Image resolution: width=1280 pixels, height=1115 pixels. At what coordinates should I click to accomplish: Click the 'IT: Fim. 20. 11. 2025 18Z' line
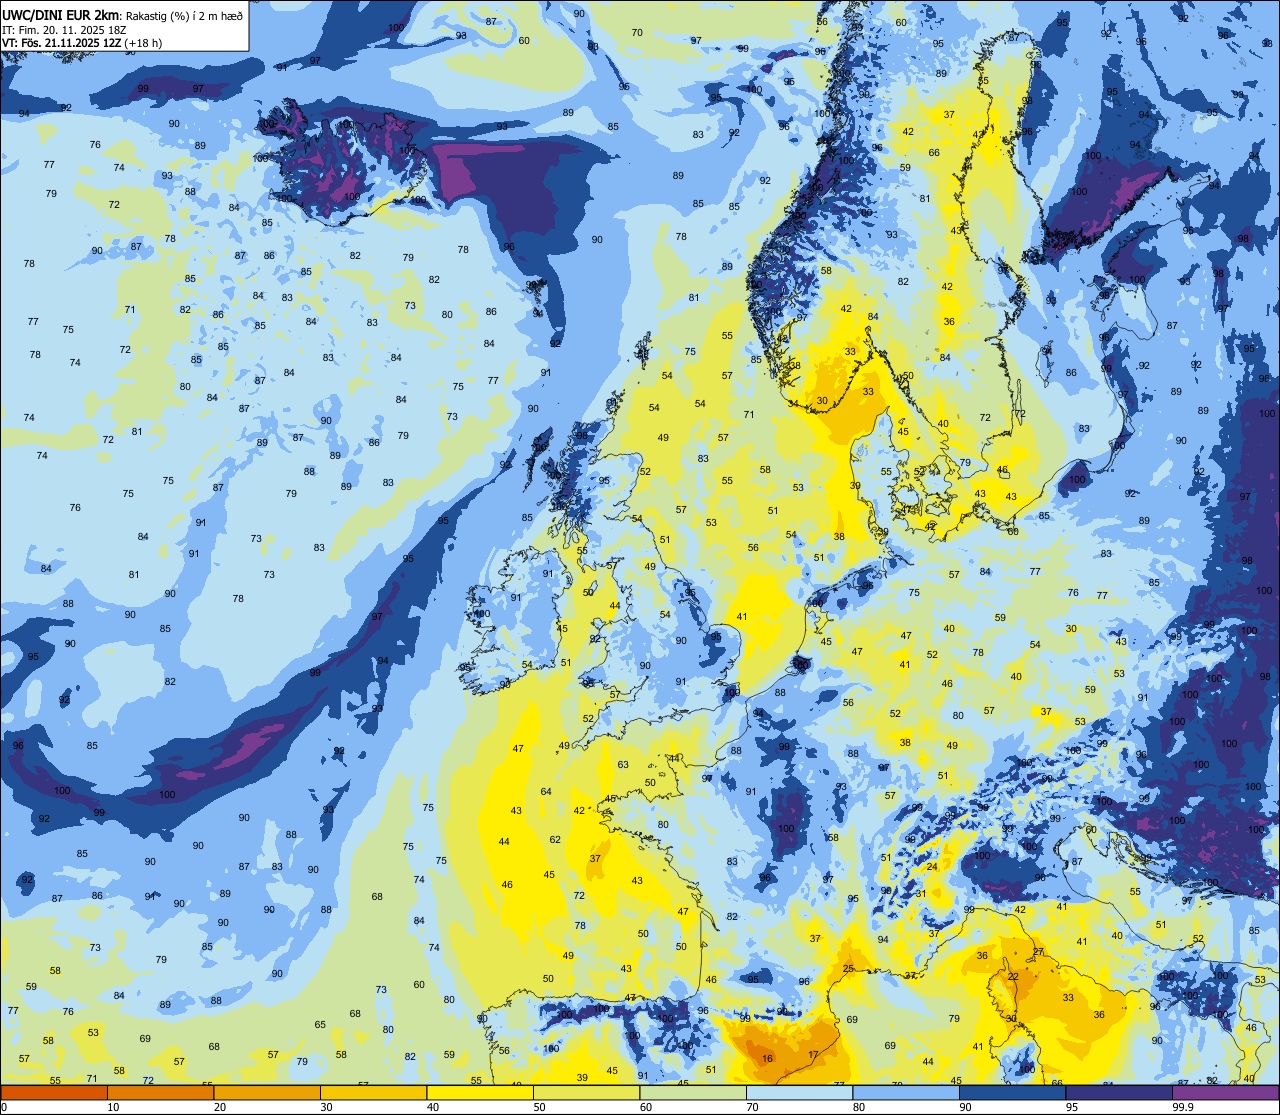[x=64, y=29]
